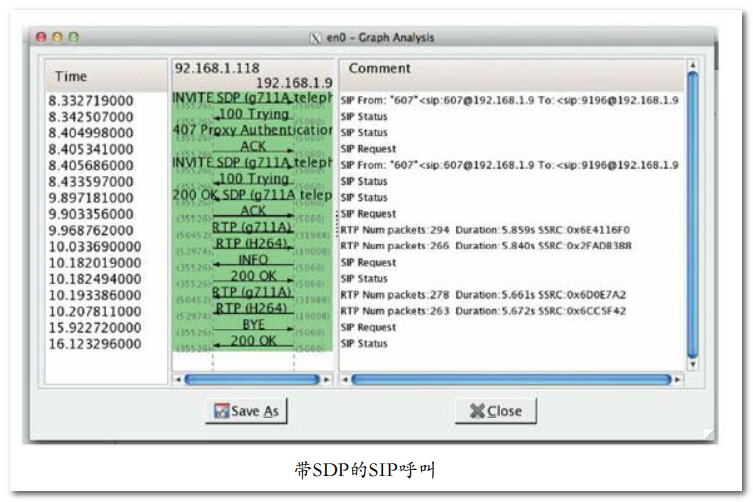This screenshot has height=502, width=753.
Task: Click the 100 Trying flow at 8.342507000
Action: (x=253, y=114)
